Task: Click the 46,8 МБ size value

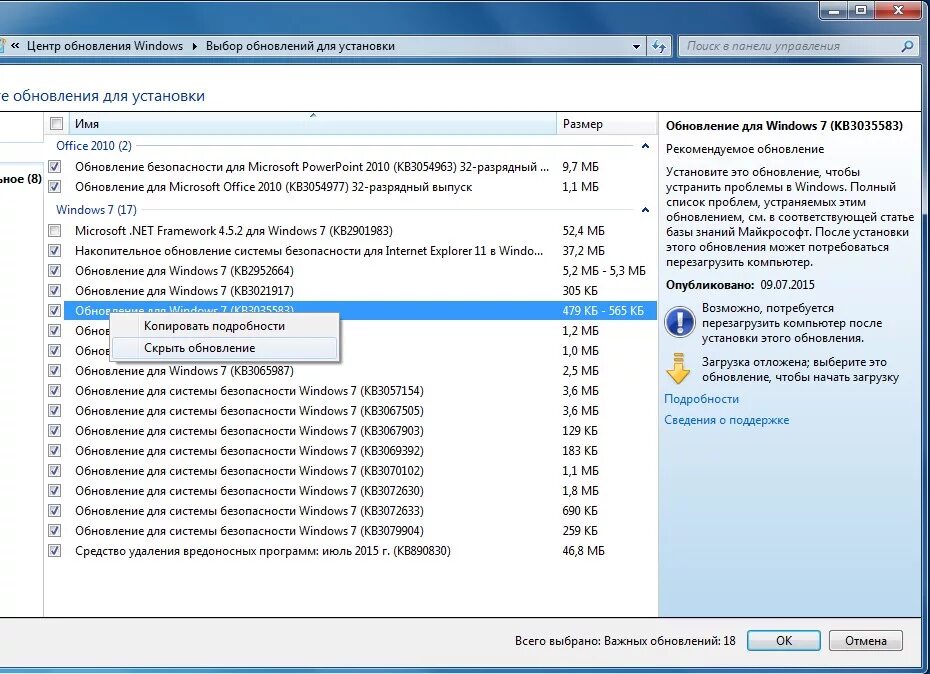Action: (584, 551)
